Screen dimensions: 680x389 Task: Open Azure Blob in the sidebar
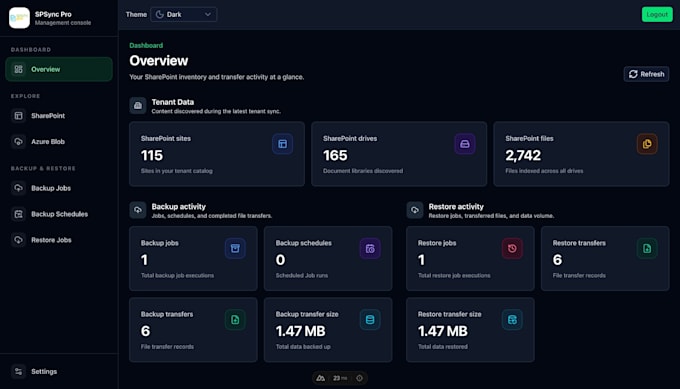59,141
